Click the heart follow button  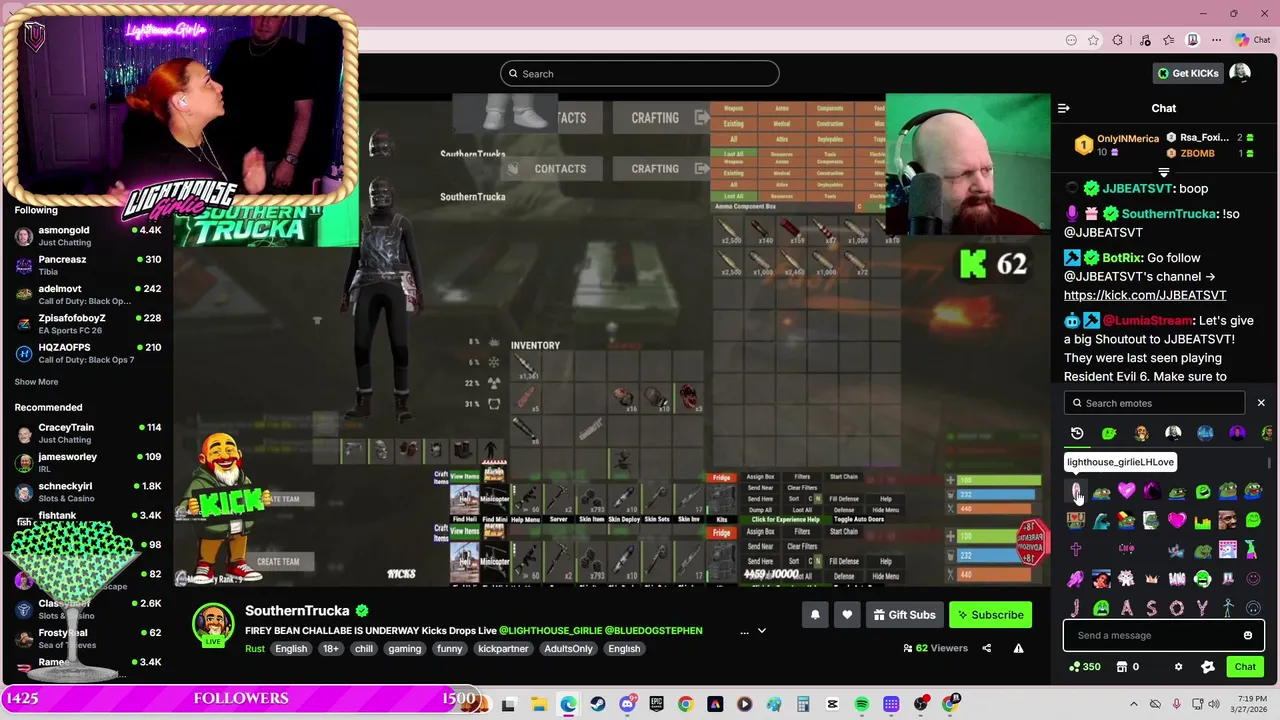tap(847, 615)
